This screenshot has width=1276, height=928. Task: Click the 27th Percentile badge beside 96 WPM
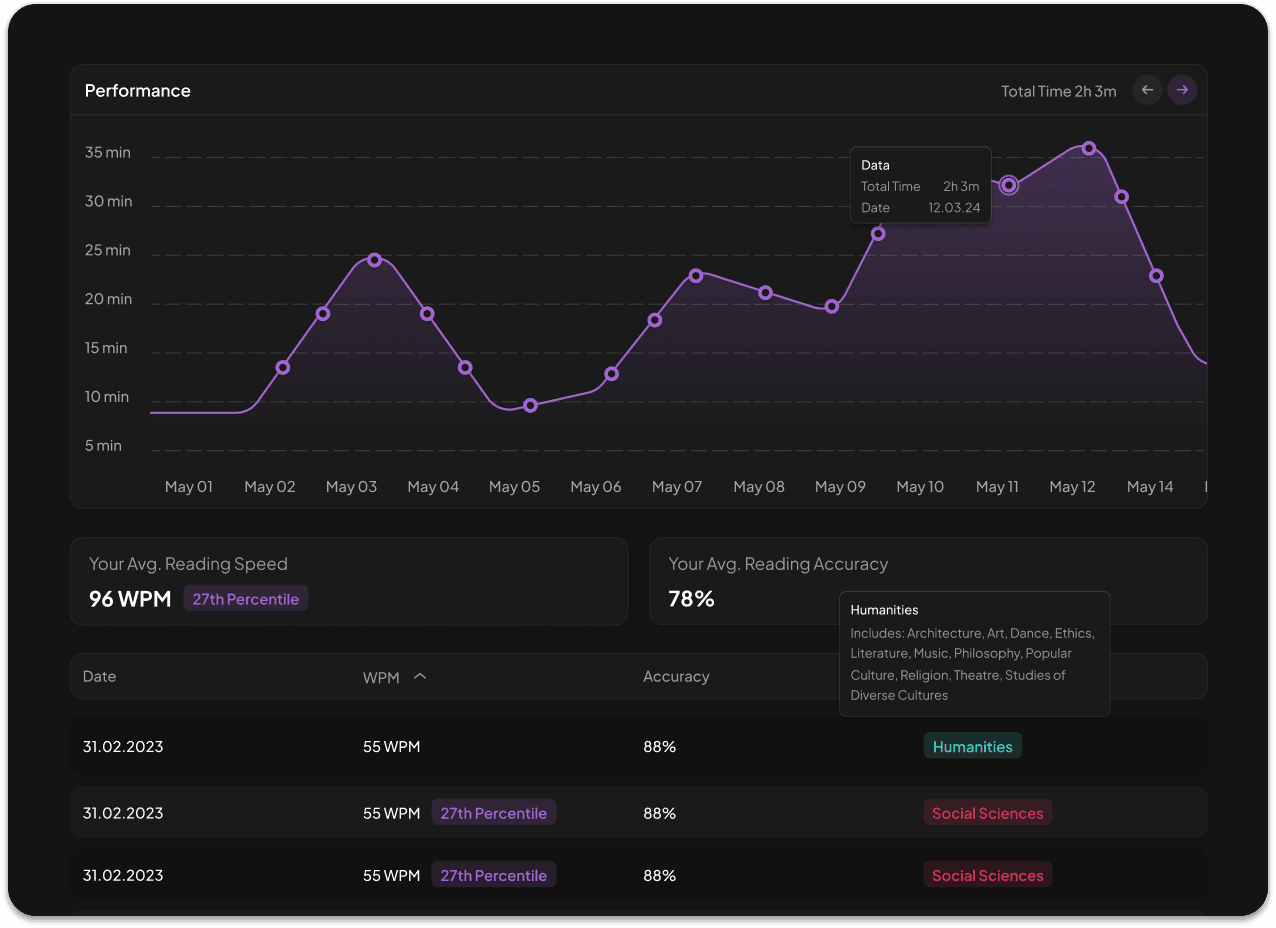point(246,599)
